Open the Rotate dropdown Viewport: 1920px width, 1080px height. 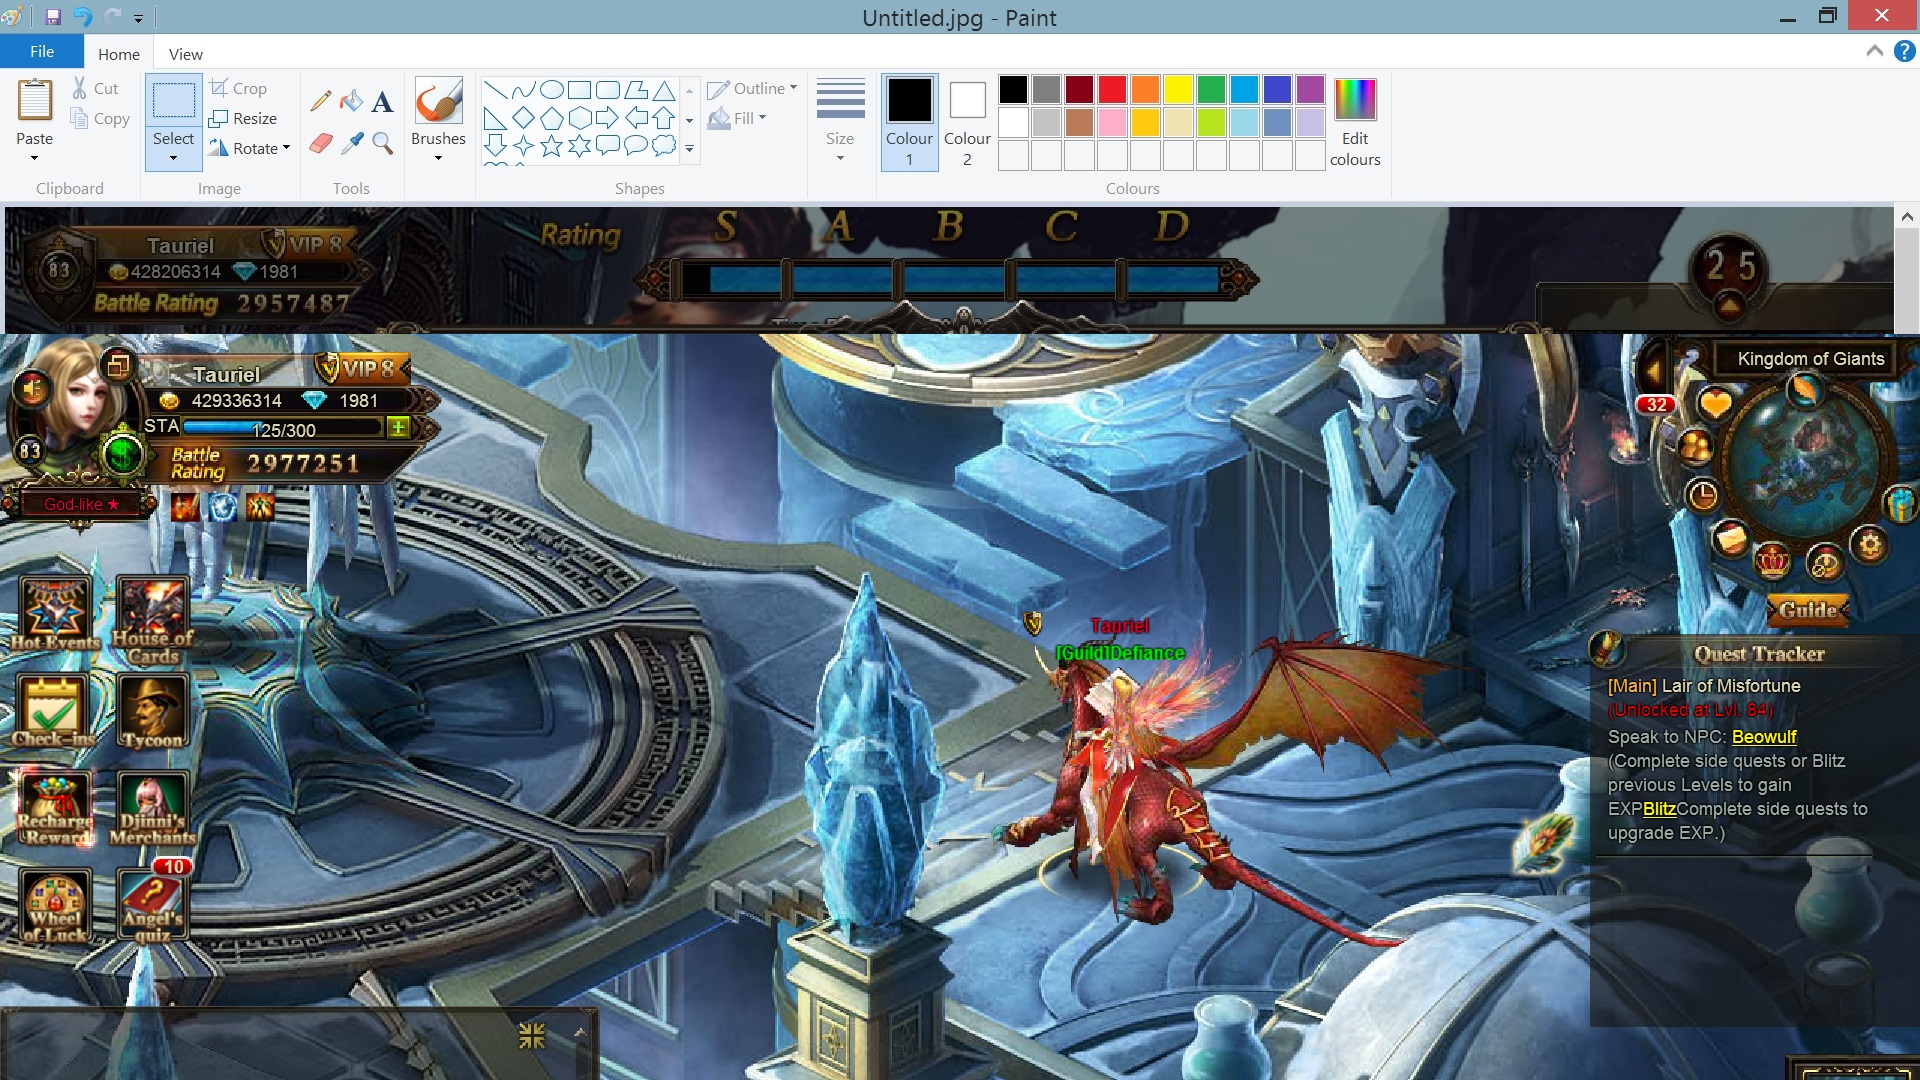pos(287,148)
